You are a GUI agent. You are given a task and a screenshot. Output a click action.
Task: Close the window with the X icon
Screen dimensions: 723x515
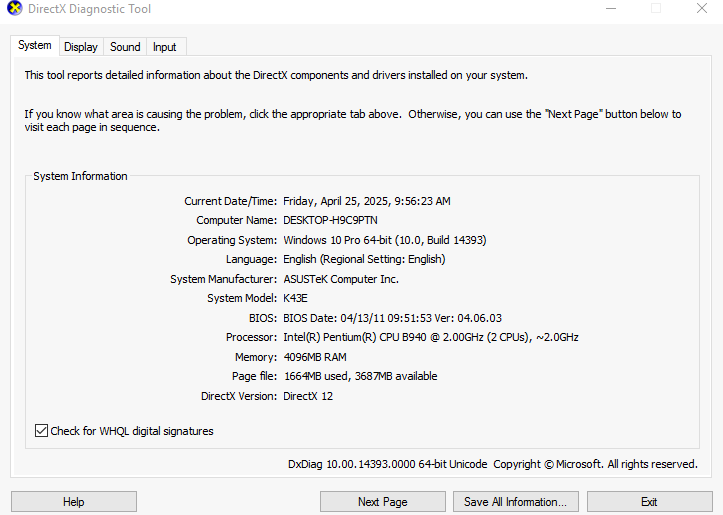pos(702,8)
